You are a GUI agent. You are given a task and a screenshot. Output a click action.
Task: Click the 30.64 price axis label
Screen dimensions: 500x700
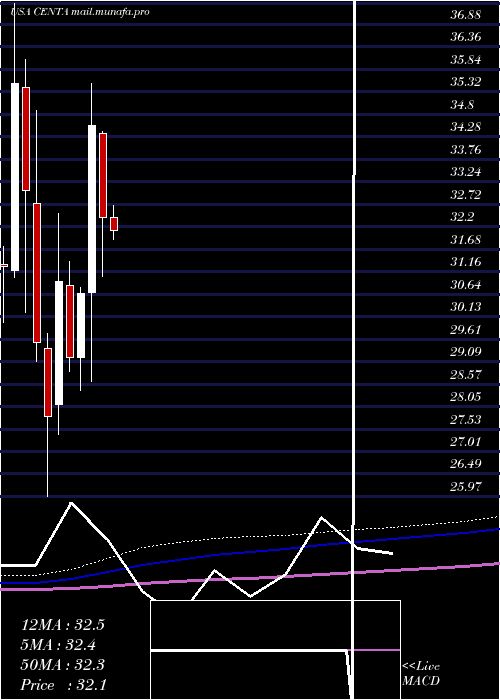point(466,285)
